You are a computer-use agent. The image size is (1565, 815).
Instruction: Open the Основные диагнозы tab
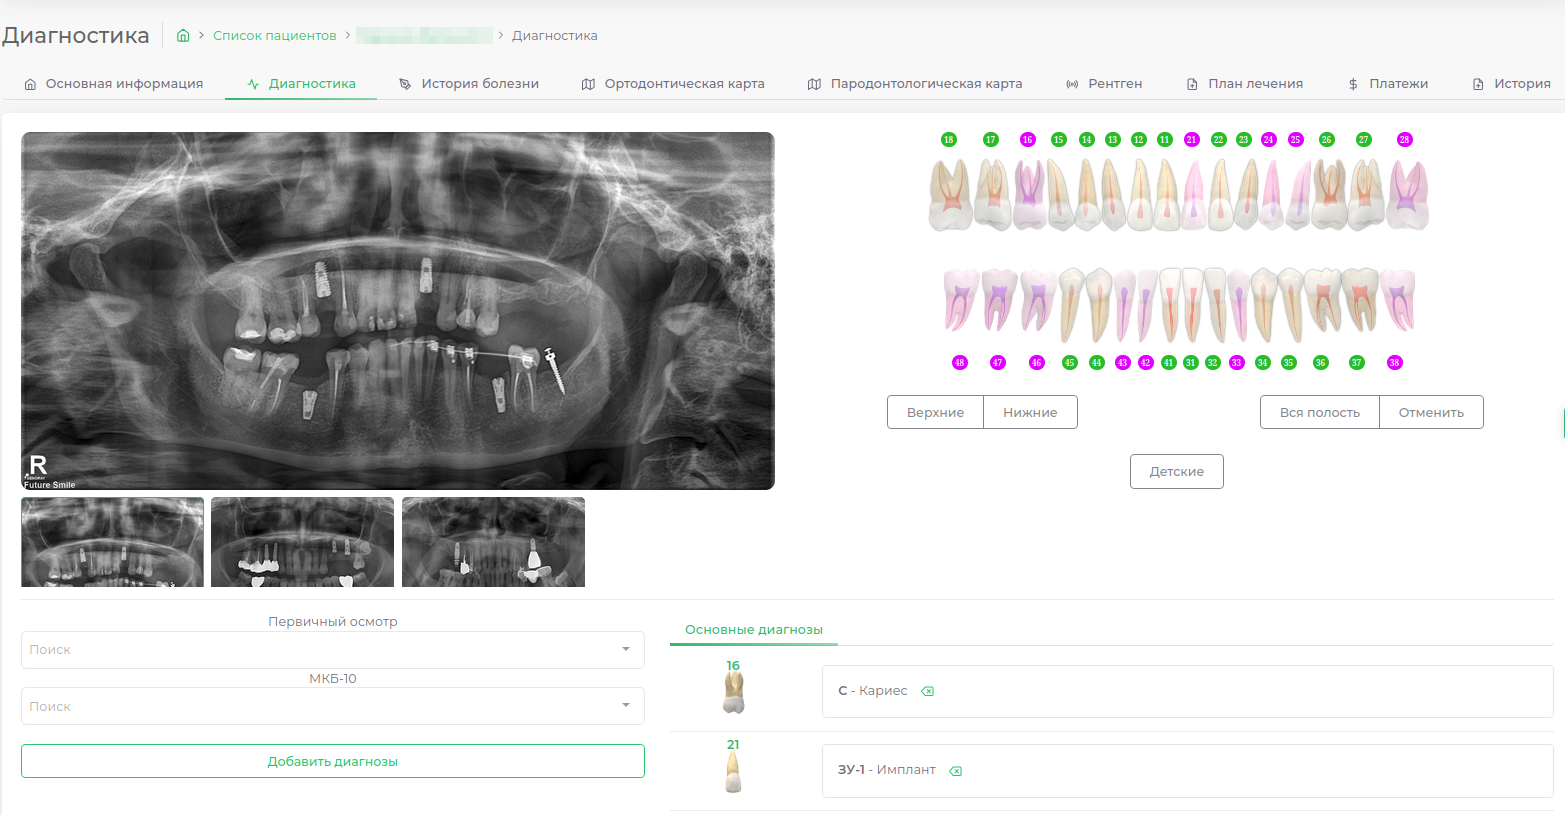pyautogui.click(x=754, y=630)
